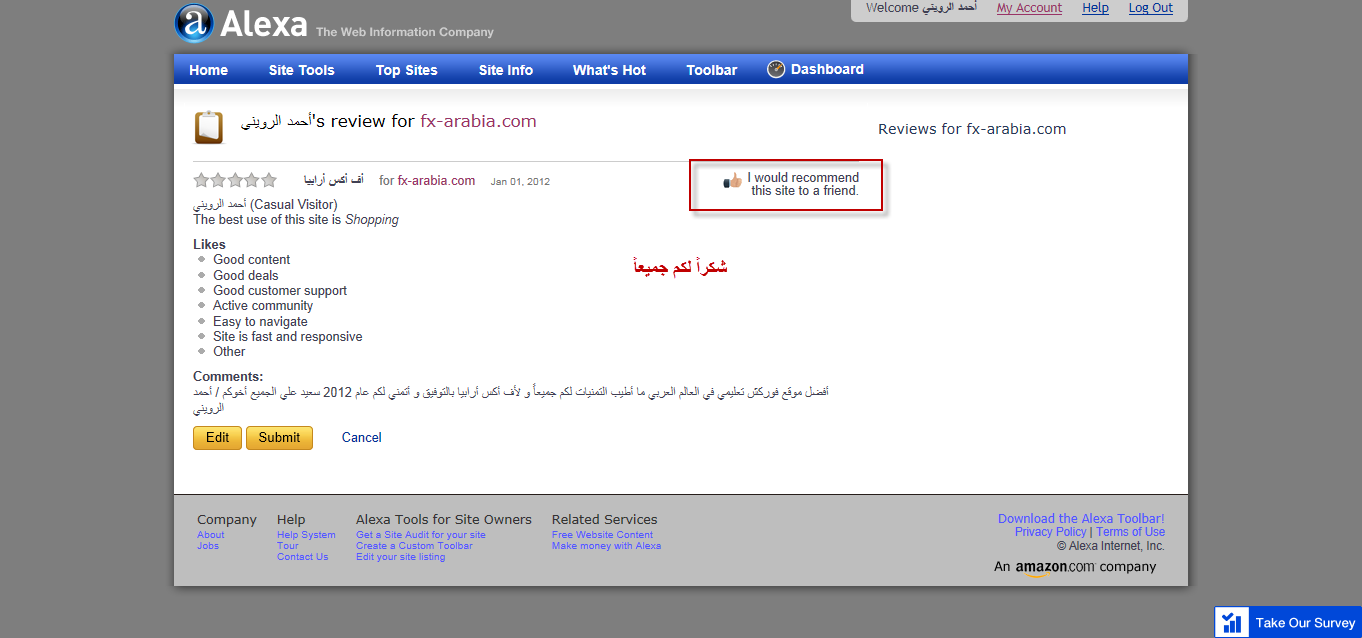Open the Site Tools menu
Image resolution: width=1362 pixels, height=638 pixels.
coord(302,70)
